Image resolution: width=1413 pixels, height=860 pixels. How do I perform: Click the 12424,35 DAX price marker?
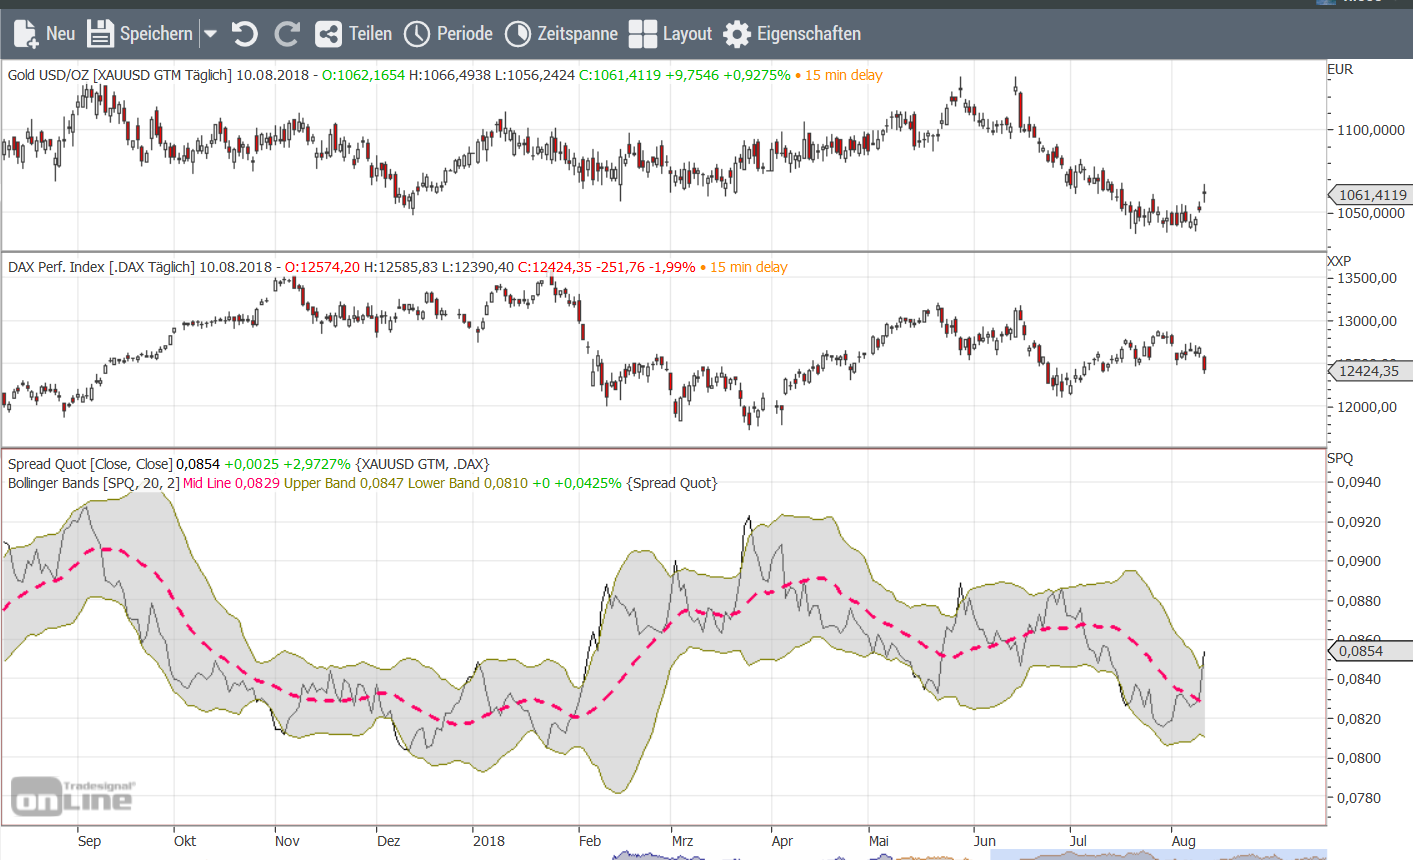[1369, 371]
